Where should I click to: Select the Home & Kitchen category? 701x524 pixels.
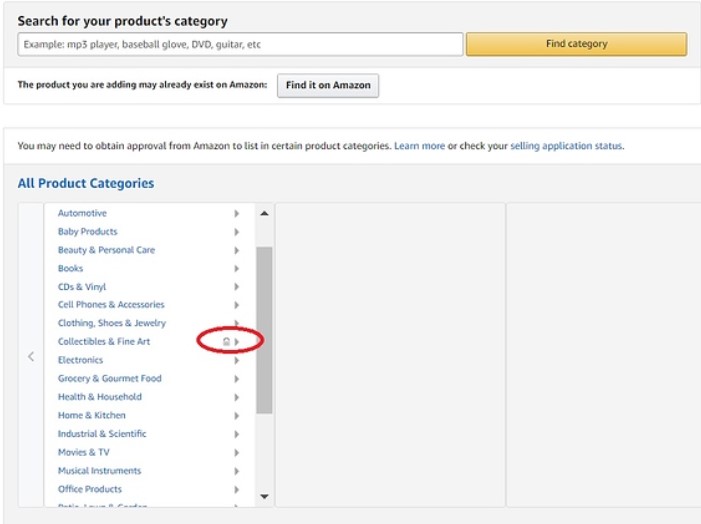(92, 415)
